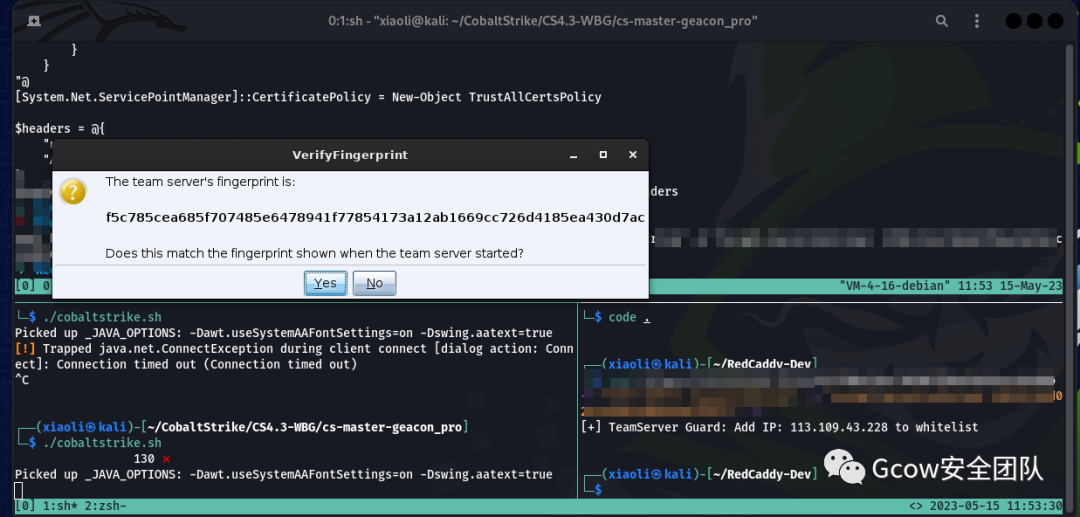The height and width of the screenshot is (517, 1080).
Task: Click the first black window control circle
Action: pyautogui.click(x=1014, y=21)
